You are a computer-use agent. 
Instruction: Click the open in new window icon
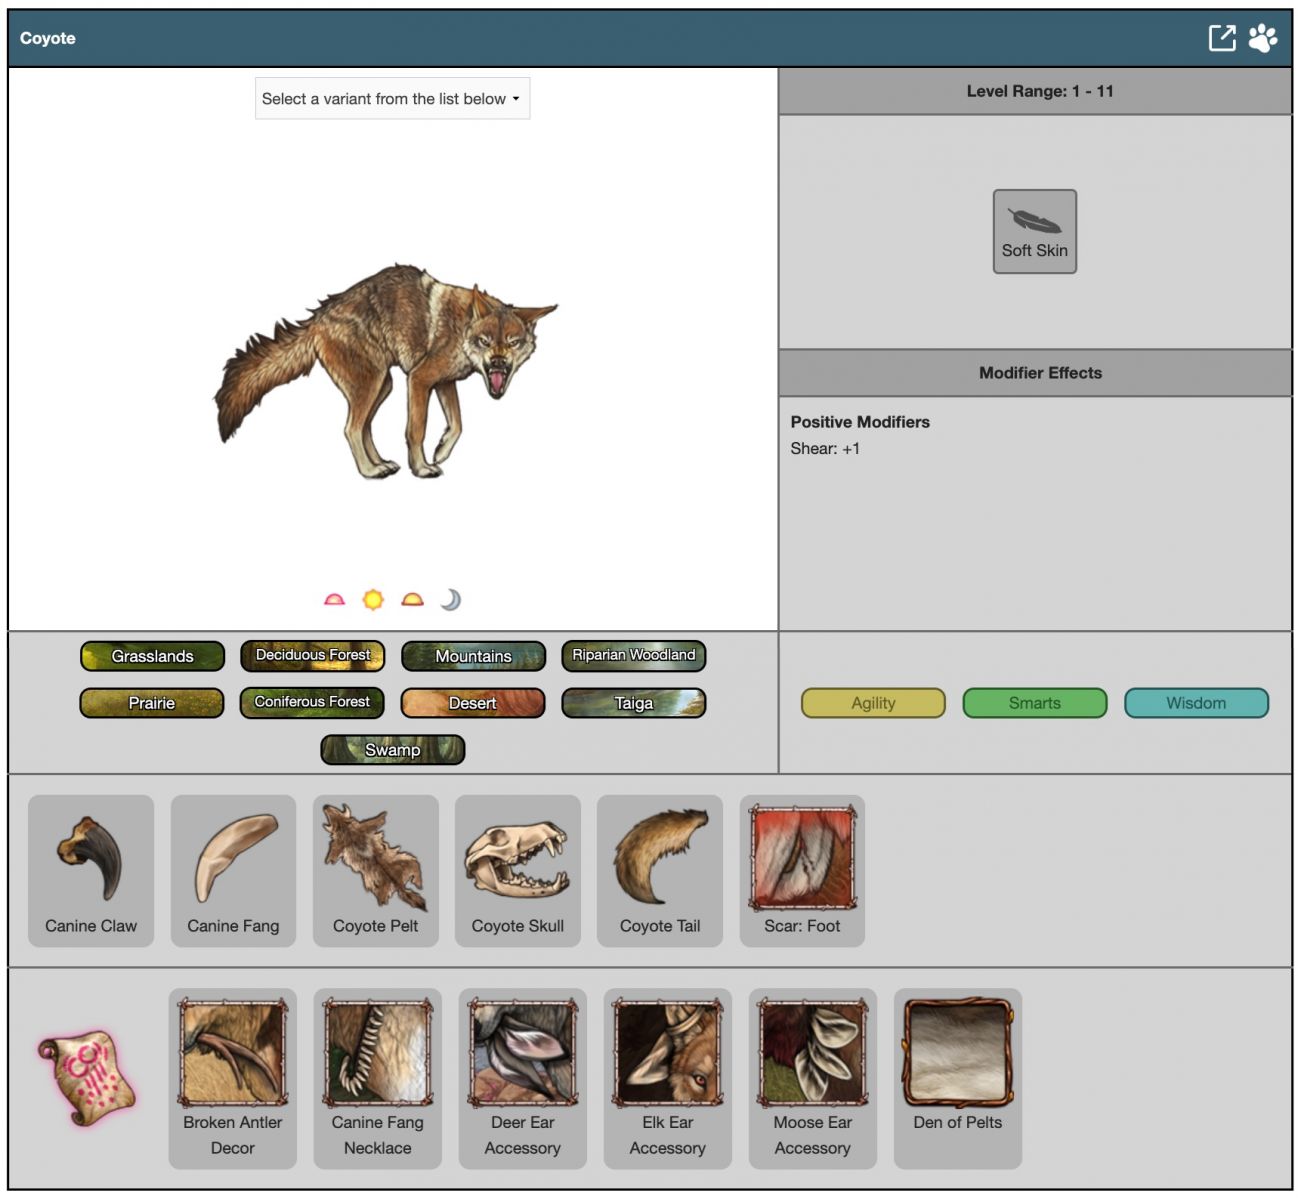[1221, 38]
